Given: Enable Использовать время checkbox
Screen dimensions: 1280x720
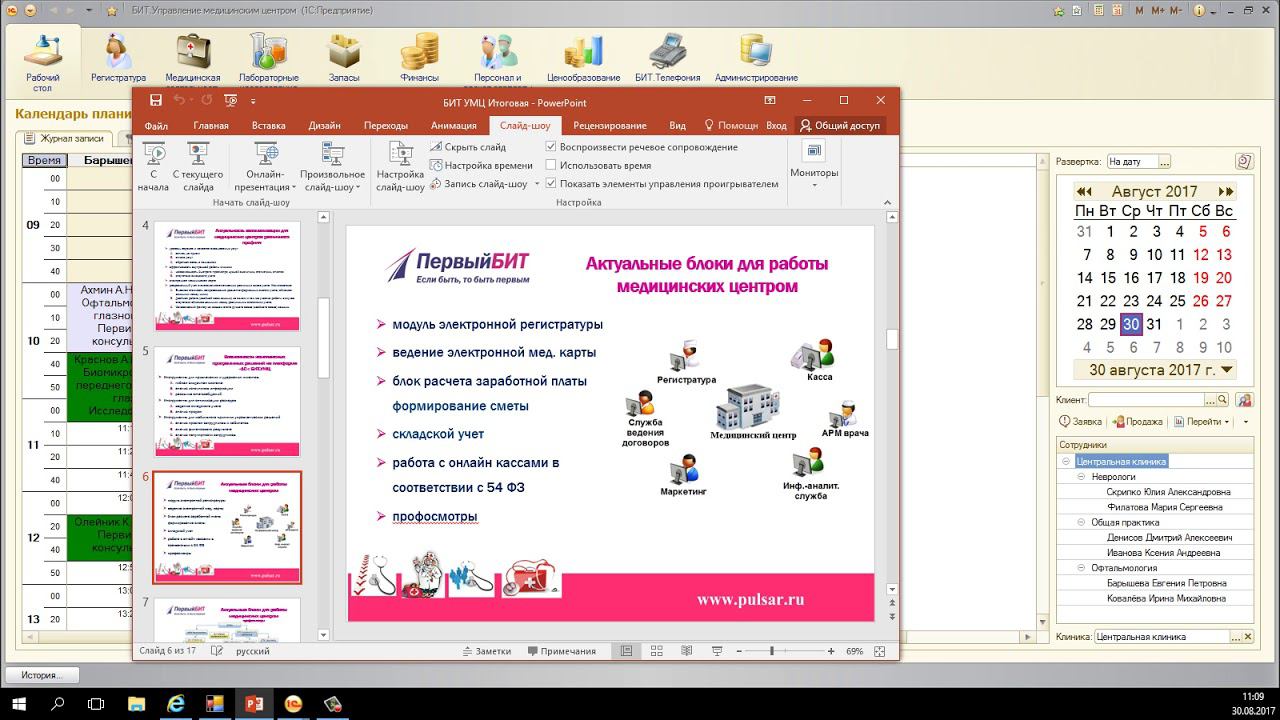Looking at the screenshot, I should [551, 166].
